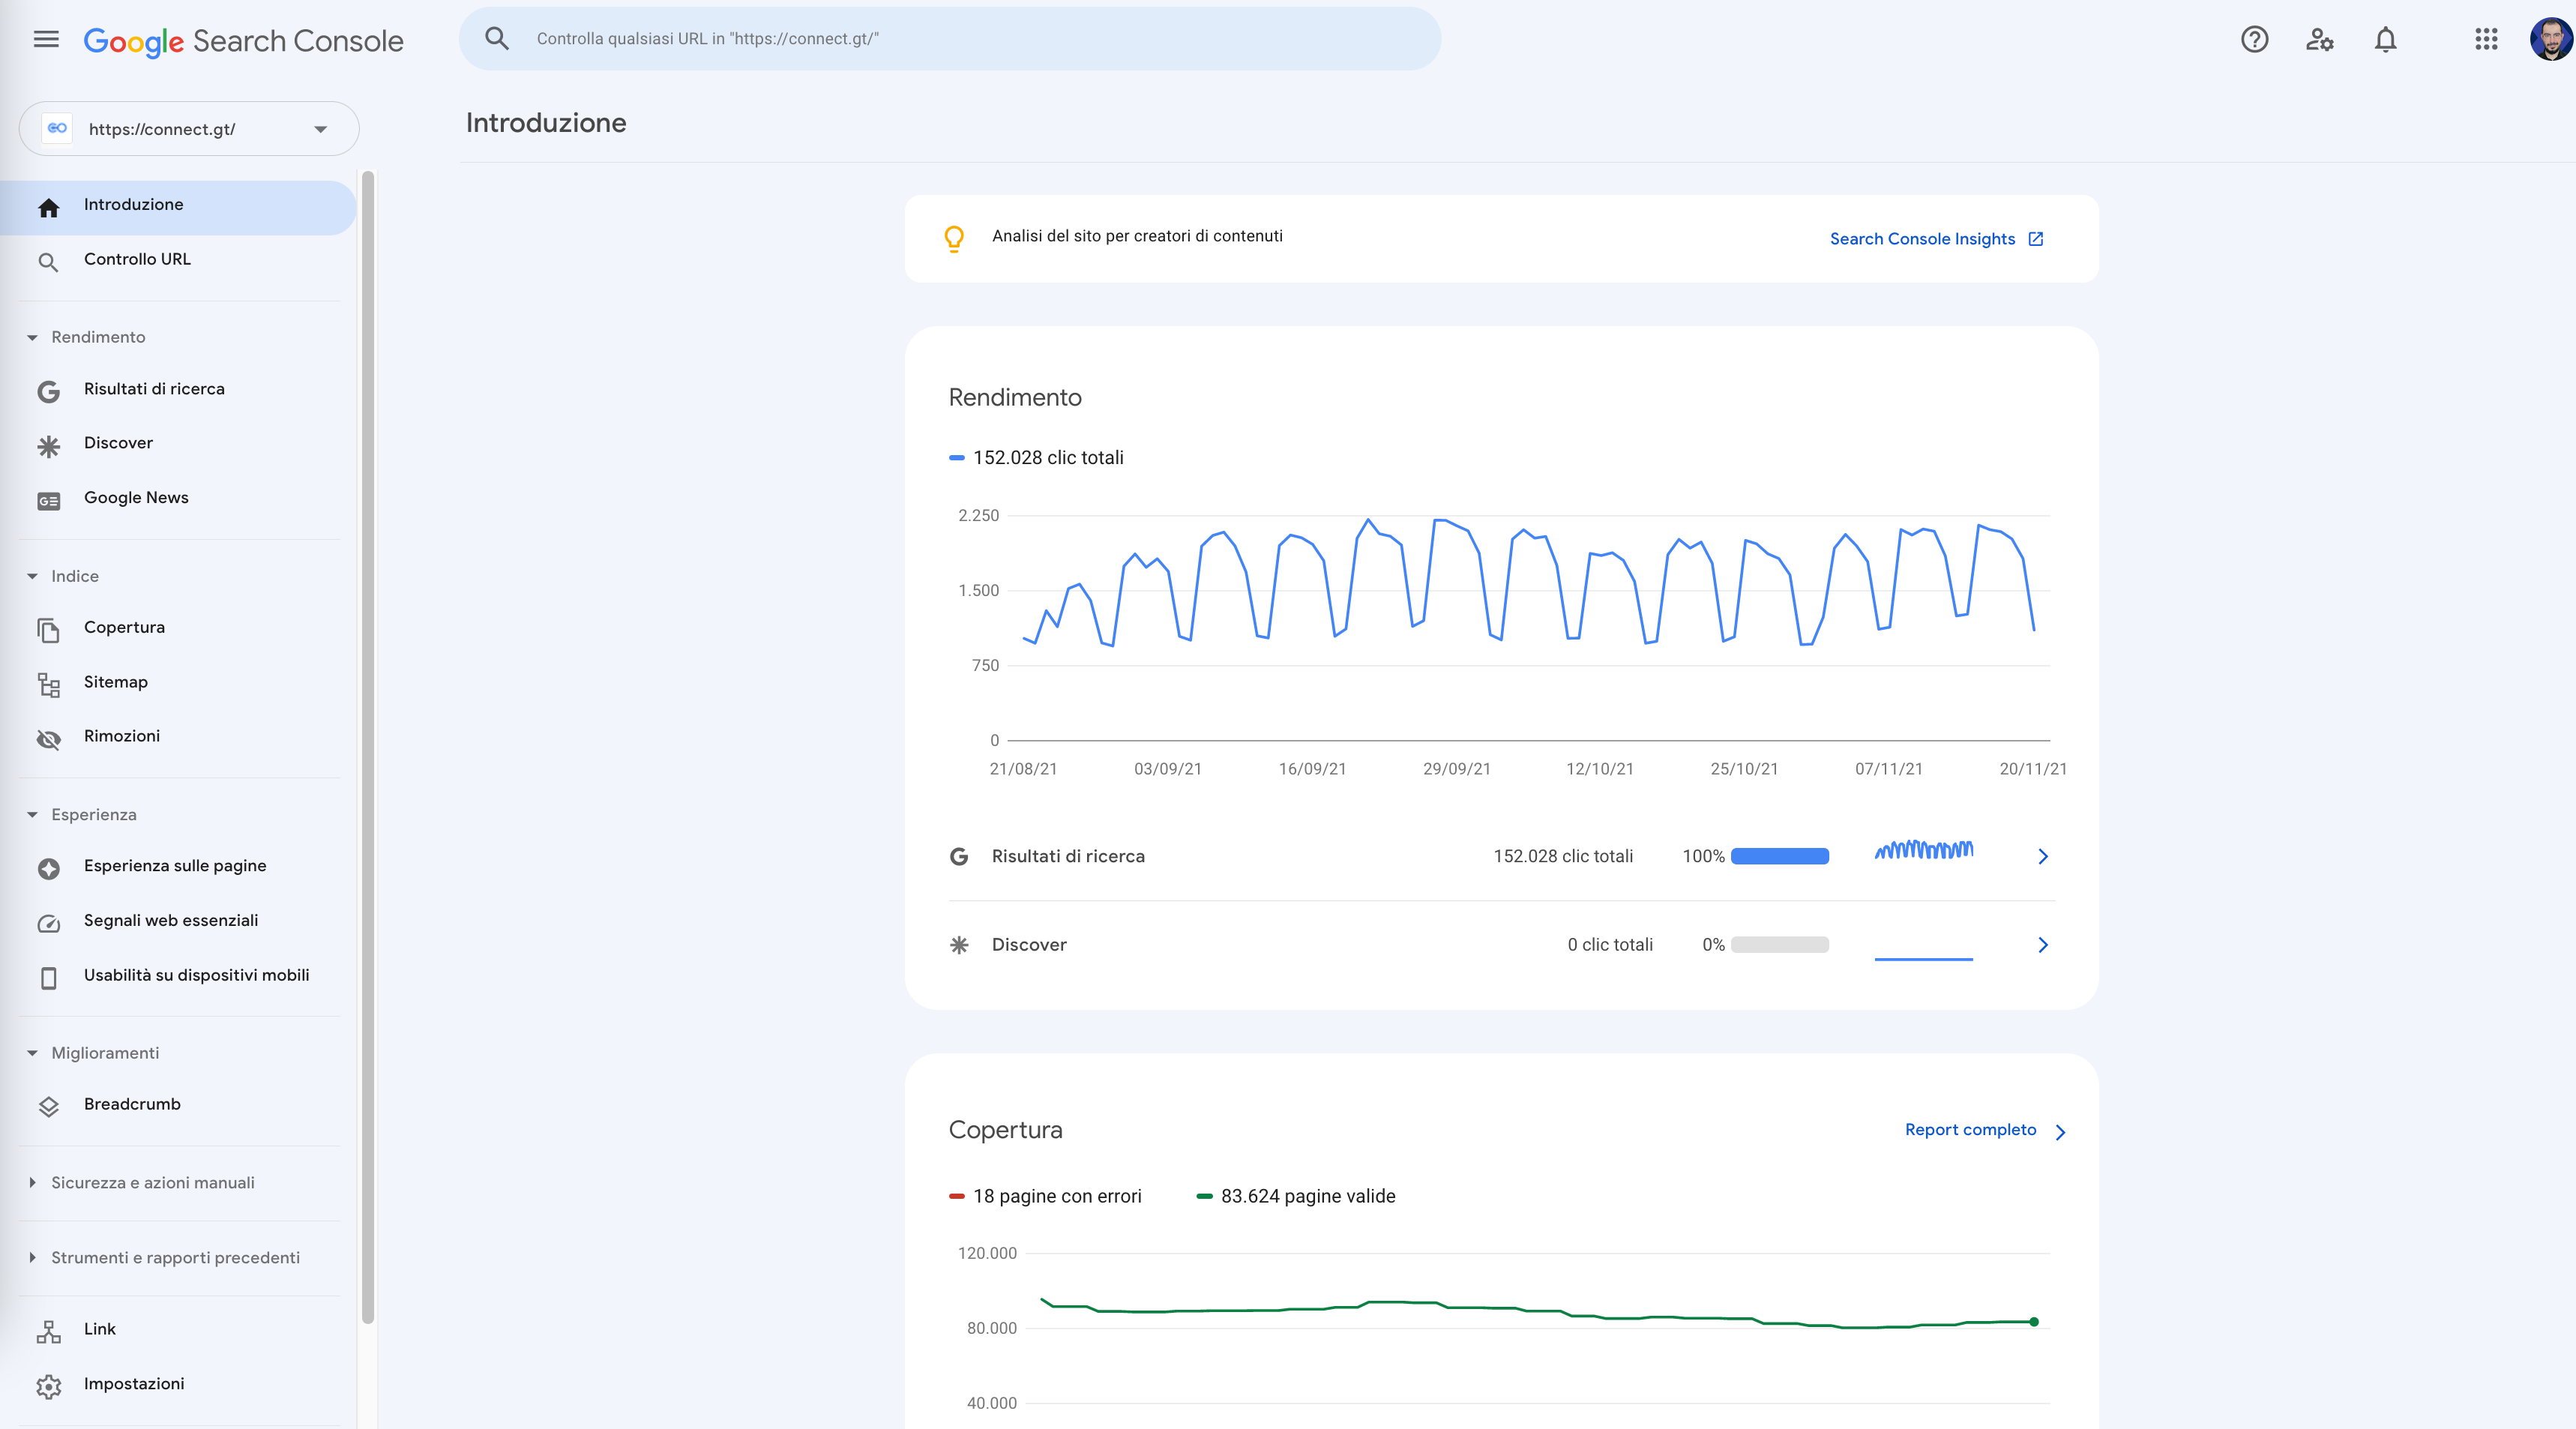Open the hamburger main menu
Viewport: 2576px width, 1429px height.
[x=46, y=40]
